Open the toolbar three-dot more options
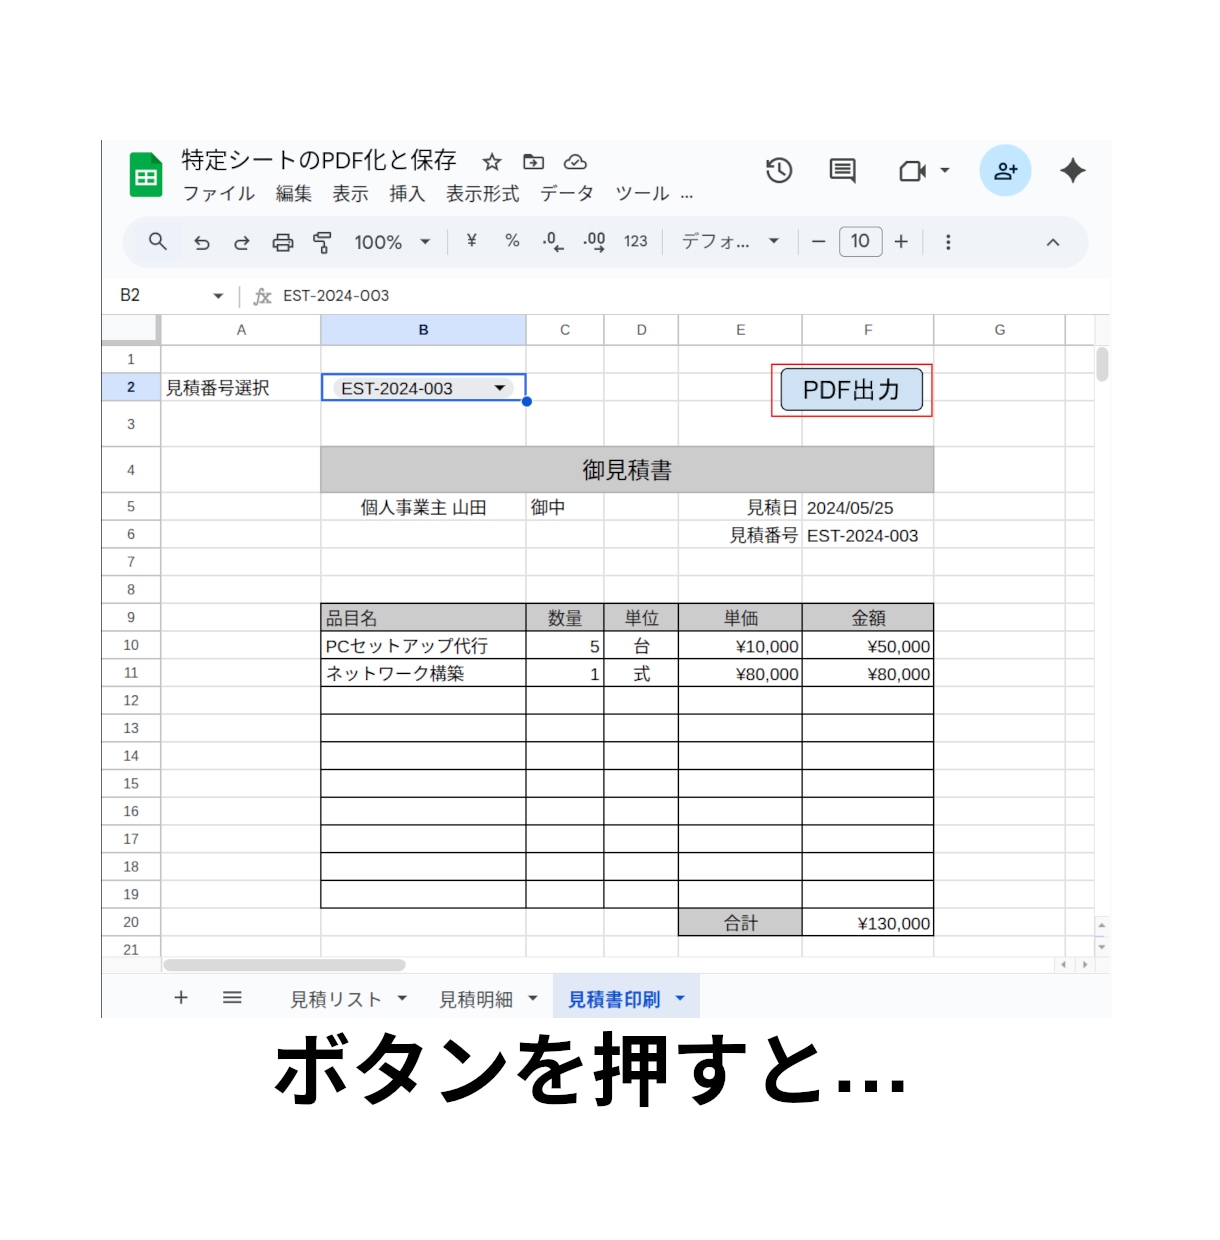The image size is (1220, 1240). pos(948,242)
